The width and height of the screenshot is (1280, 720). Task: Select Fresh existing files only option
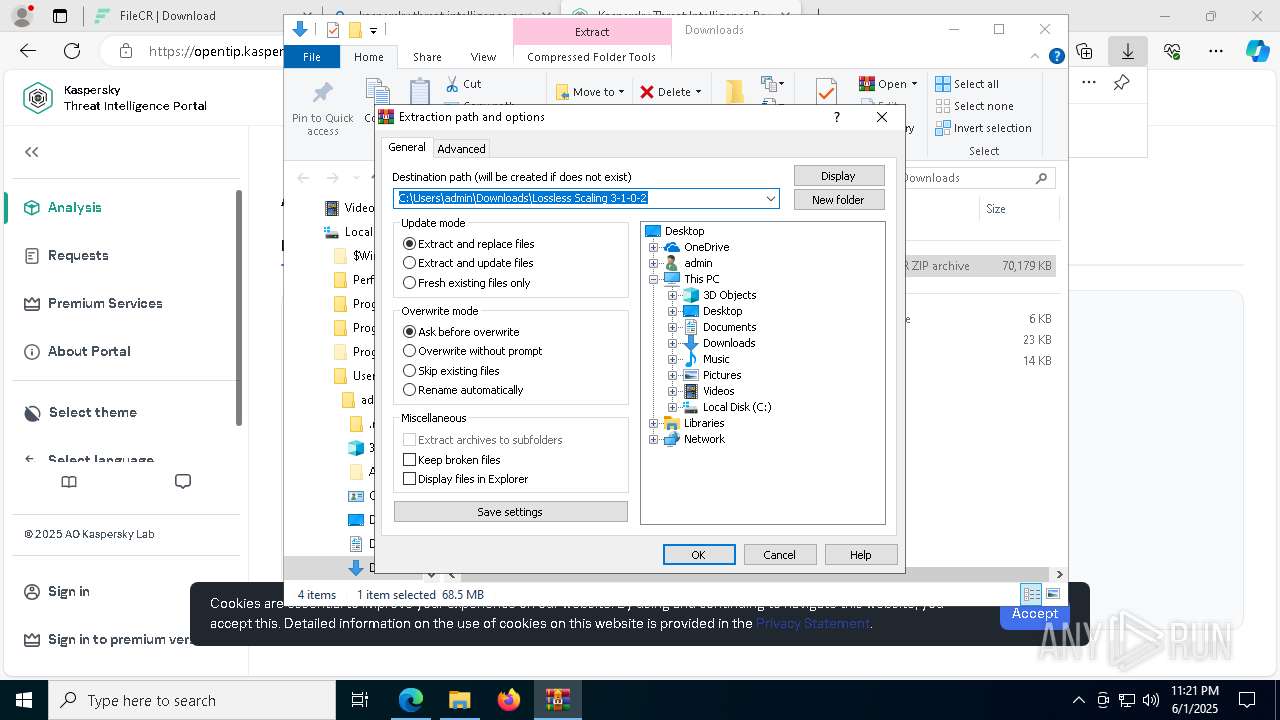coord(466,283)
